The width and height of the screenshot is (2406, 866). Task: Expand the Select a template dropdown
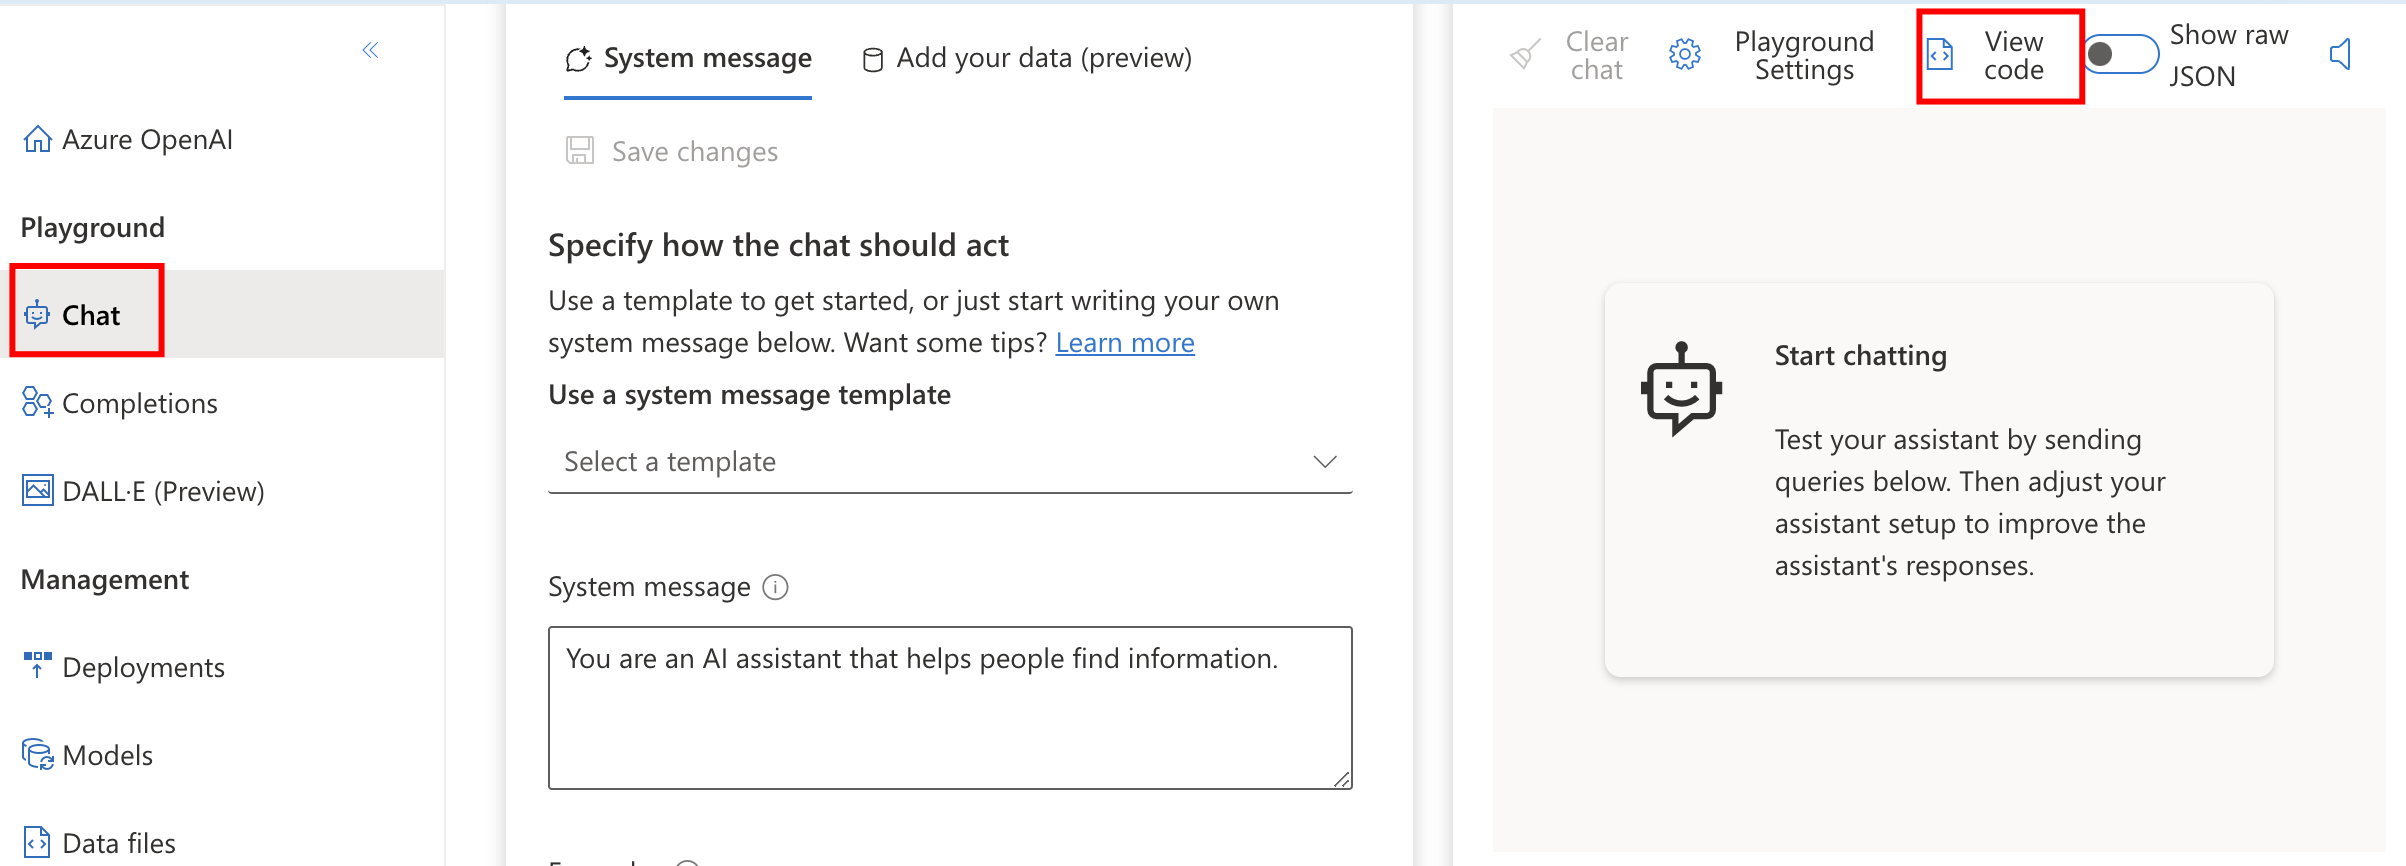[949, 462]
